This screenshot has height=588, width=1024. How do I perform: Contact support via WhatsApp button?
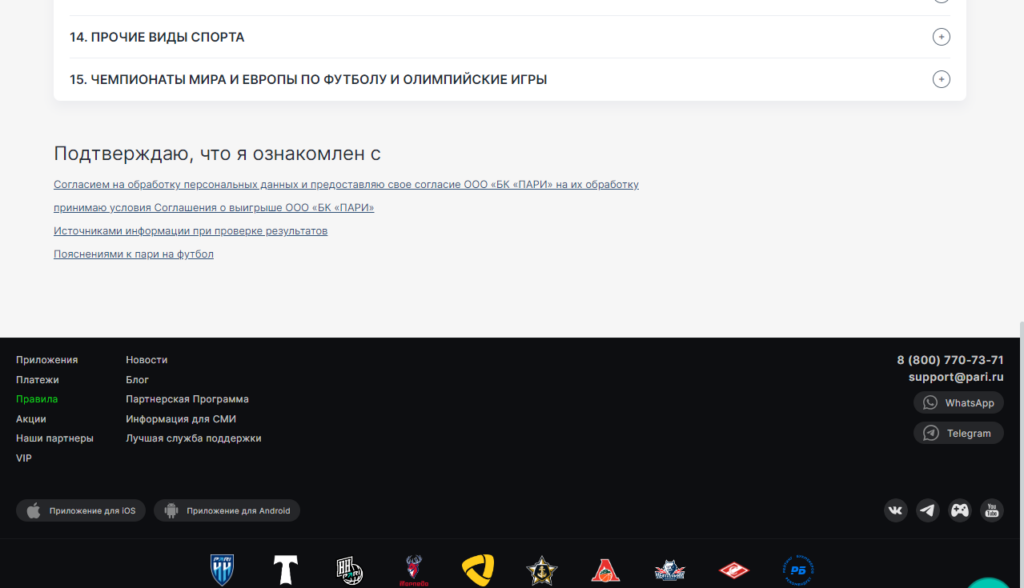coord(958,403)
